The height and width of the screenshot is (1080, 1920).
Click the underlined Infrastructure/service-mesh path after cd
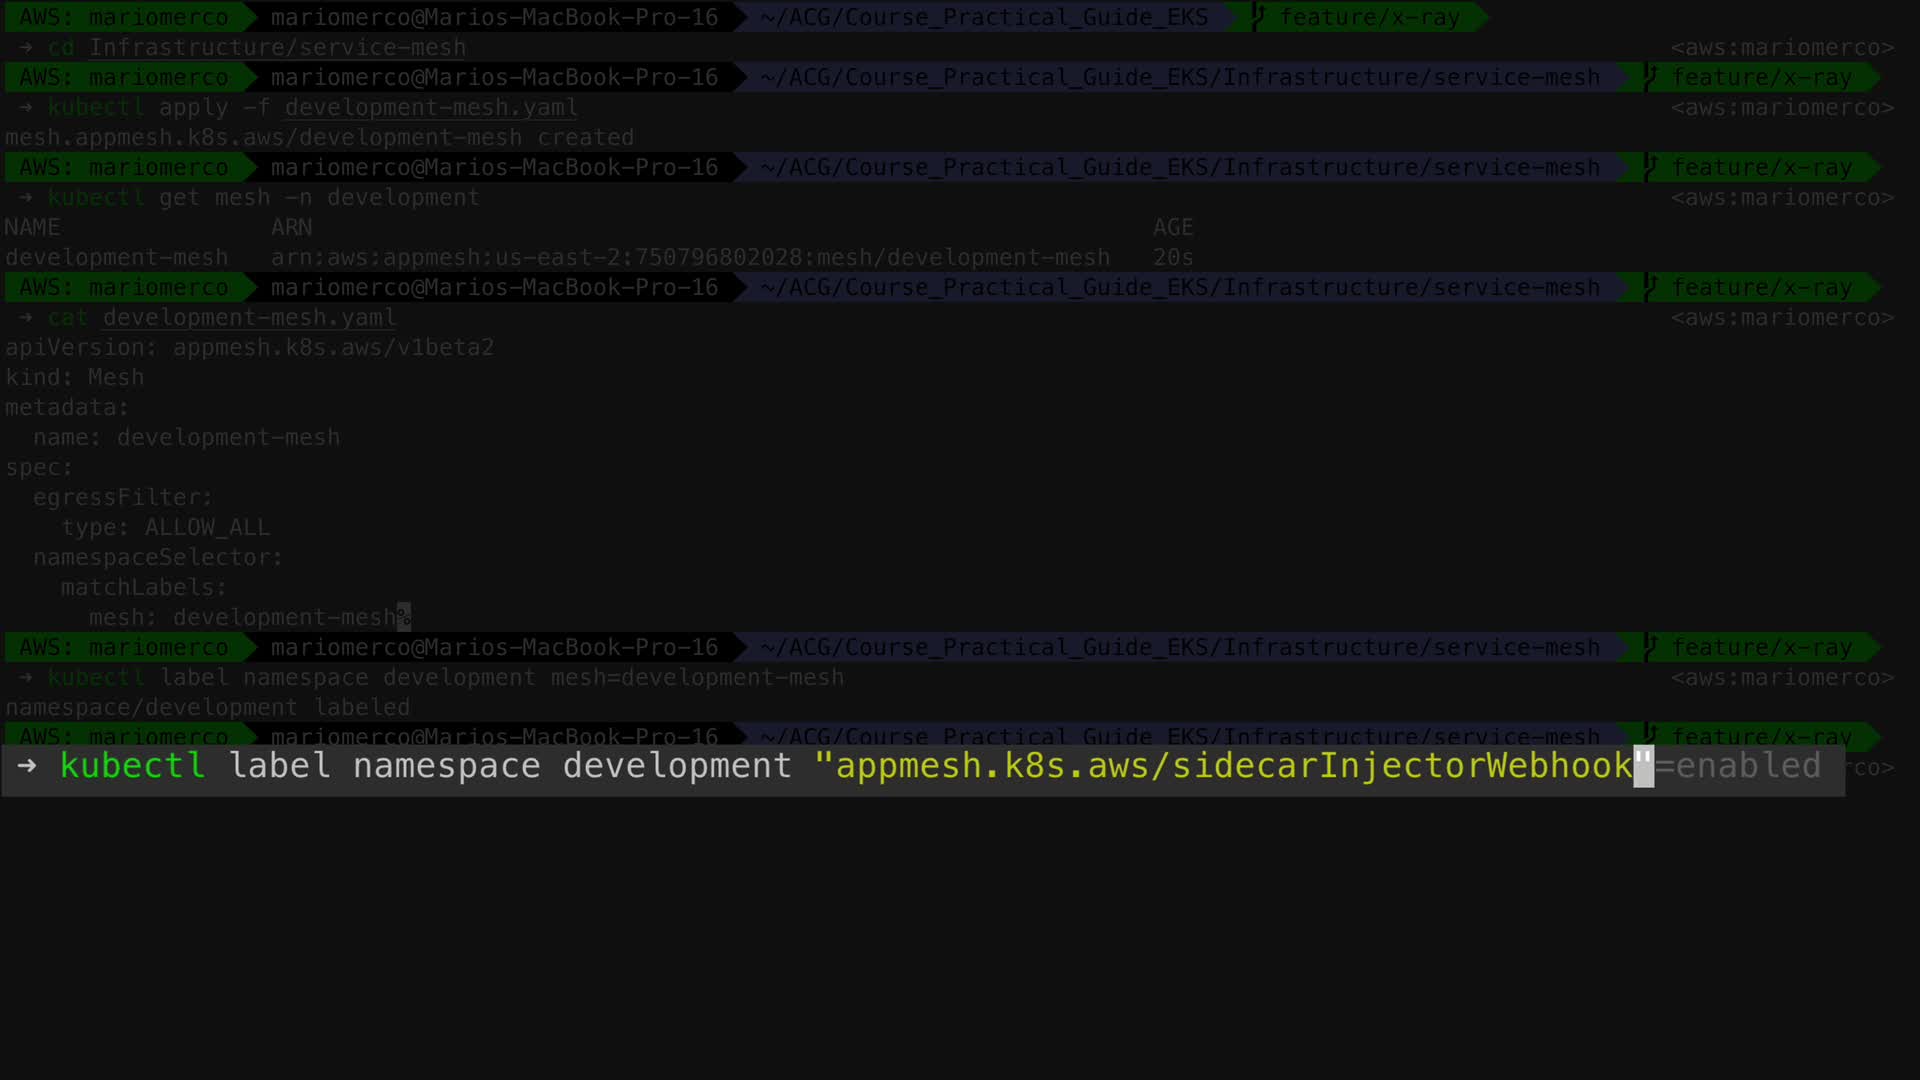point(277,47)
